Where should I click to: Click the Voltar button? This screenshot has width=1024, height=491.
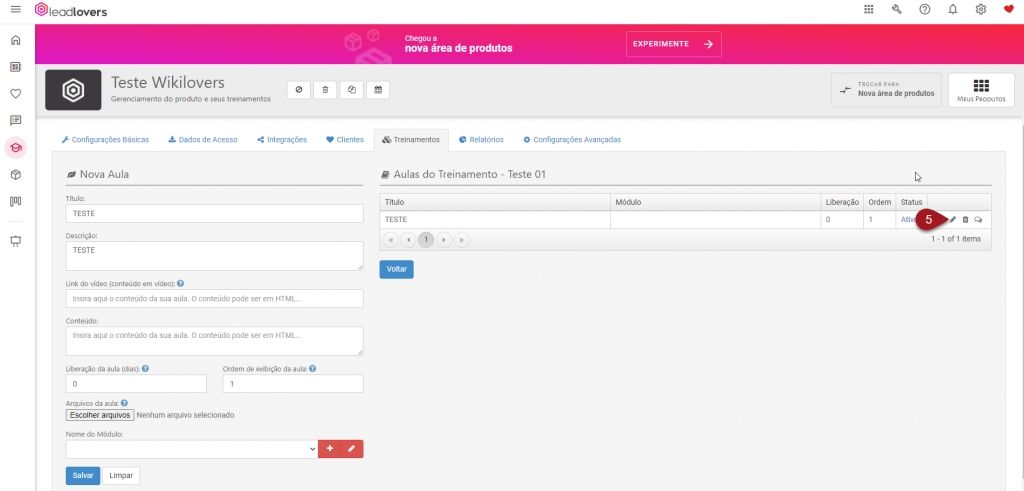click(396, 269)
